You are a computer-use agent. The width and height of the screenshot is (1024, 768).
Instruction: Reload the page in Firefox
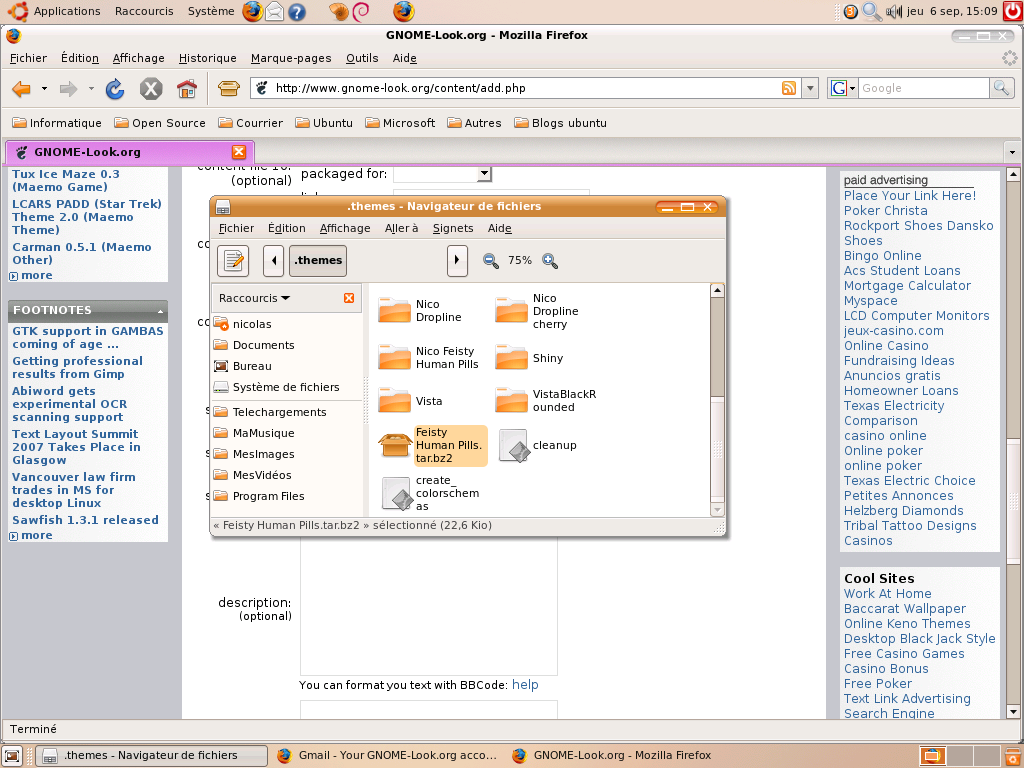(x=115, y=88)
